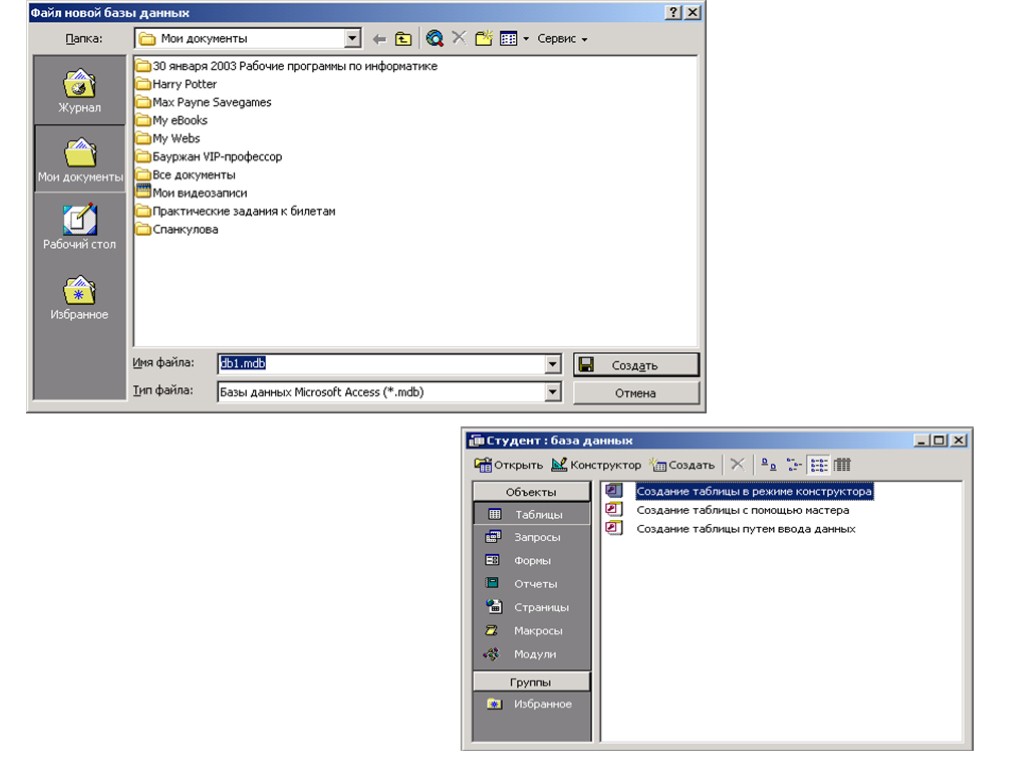
Task: Open the Сервис menu
Action: pos(562,39)
